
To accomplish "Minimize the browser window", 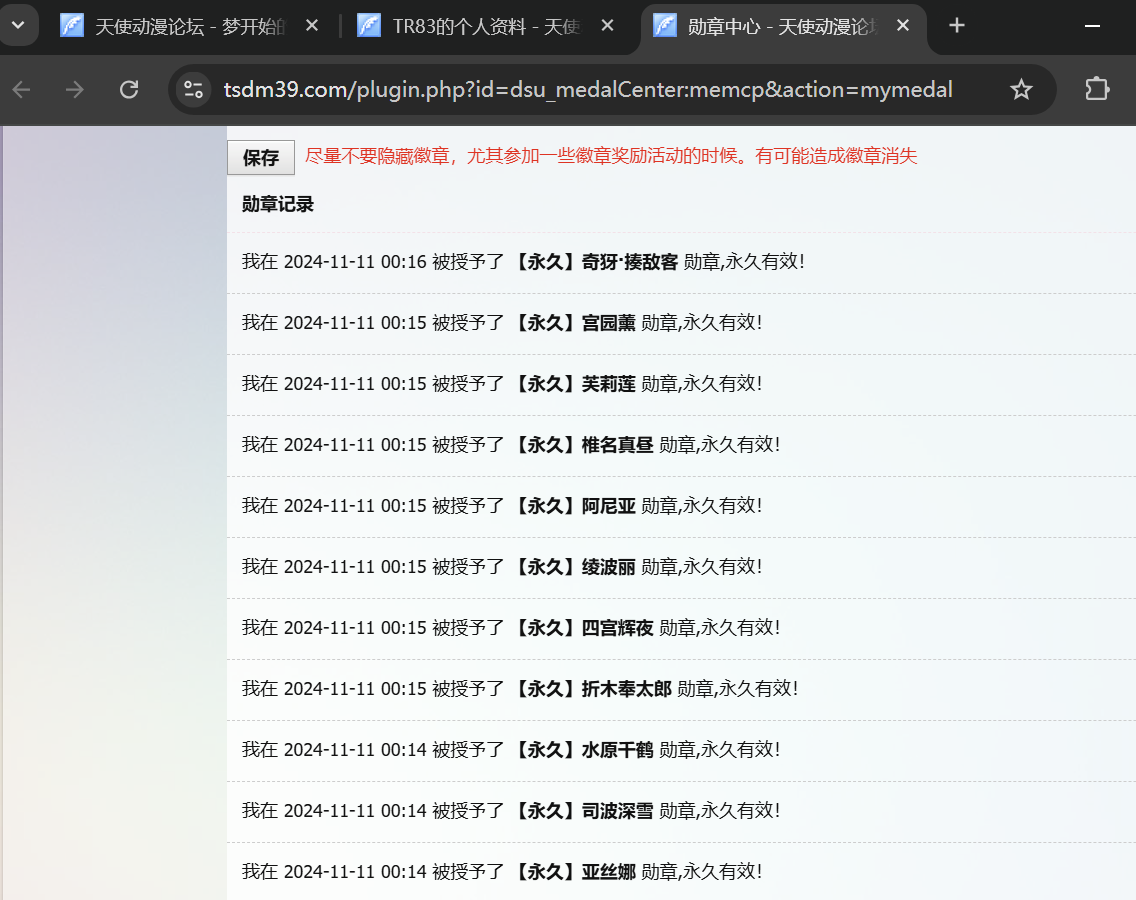I will tap(1091, 26).
